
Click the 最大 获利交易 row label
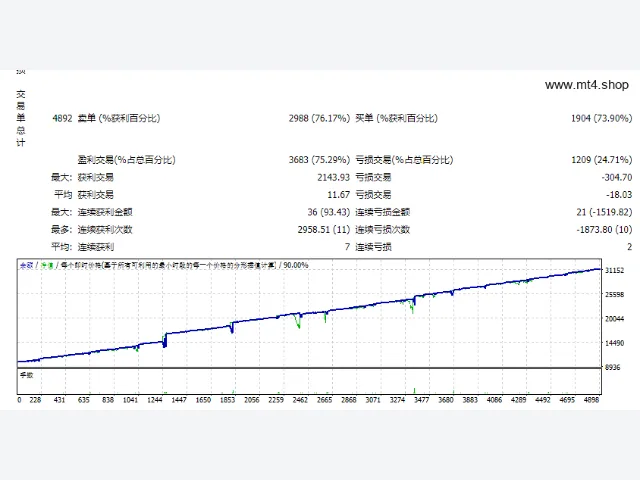[x=82, y=177]
